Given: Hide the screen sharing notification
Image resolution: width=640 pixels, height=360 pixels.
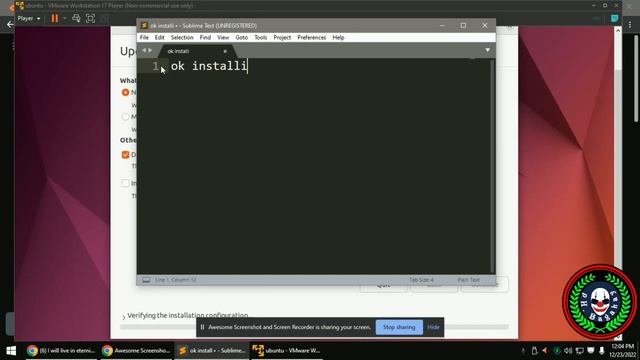Looking at the screenshot, I should (x=433, y=327).
